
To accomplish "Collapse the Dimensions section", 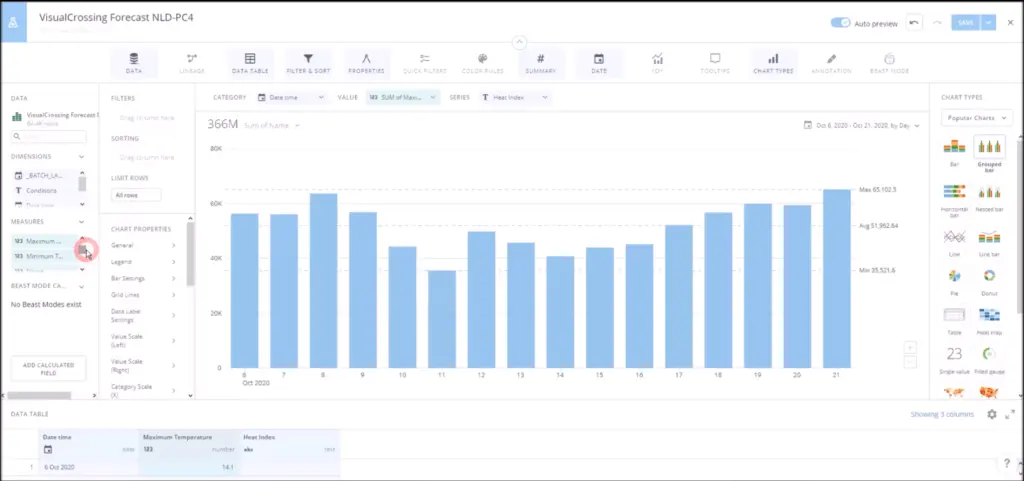I will point(81,156).
